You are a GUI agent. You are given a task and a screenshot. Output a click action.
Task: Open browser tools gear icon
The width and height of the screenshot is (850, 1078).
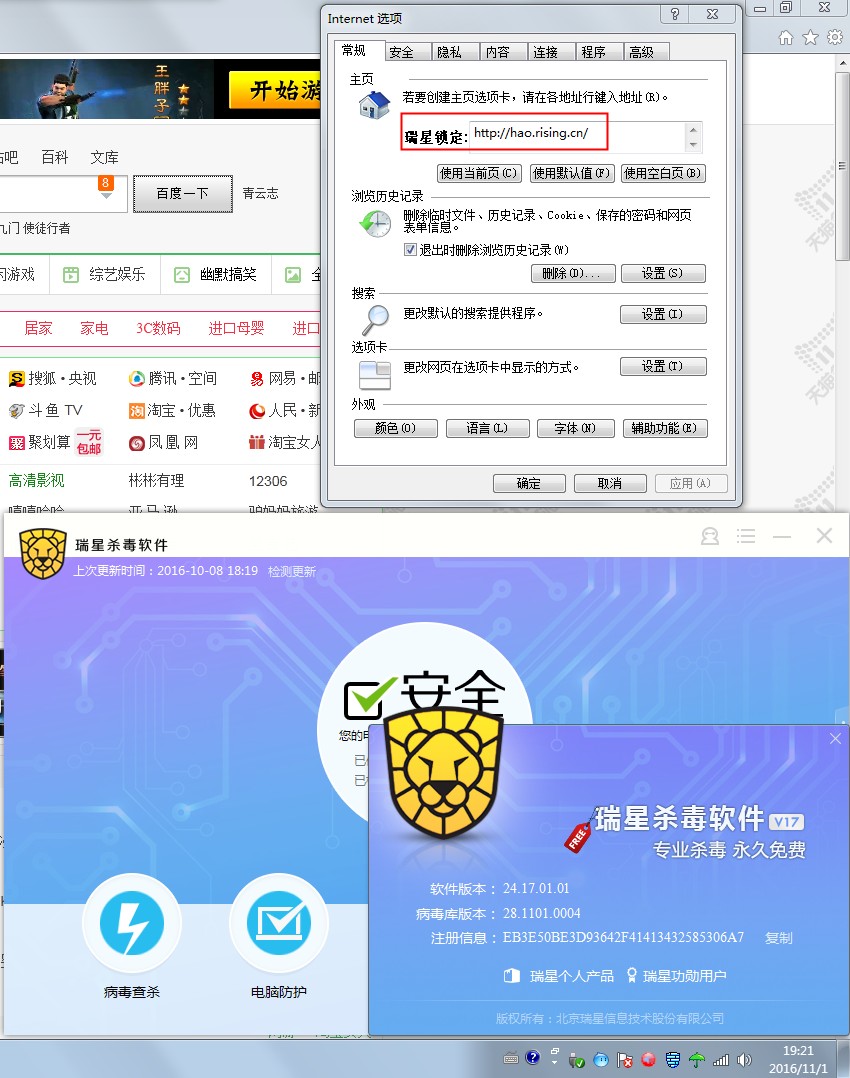(835, 37)
